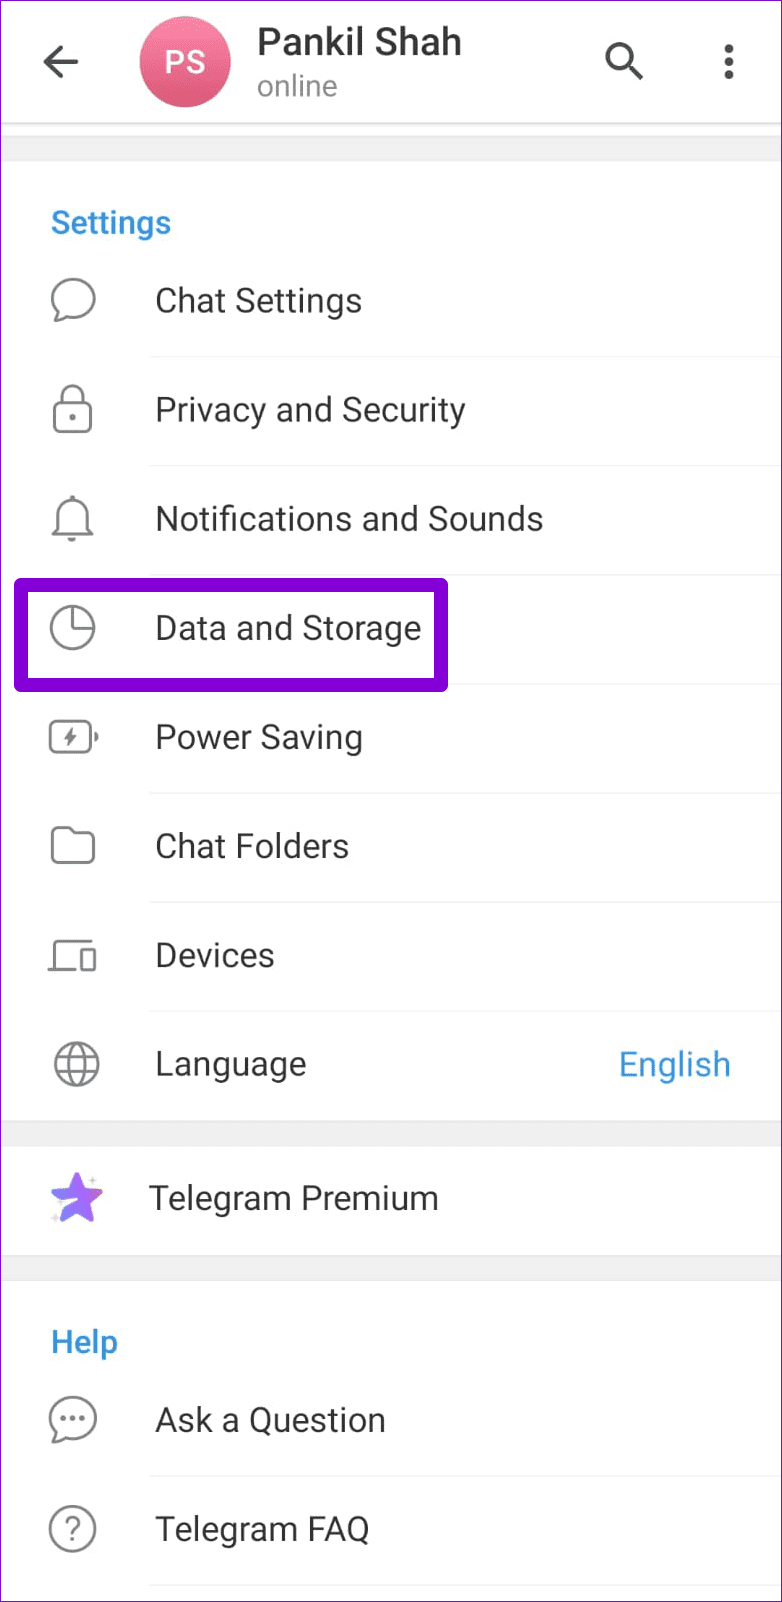Select the purple star icon for Telegram Premium
Screen dimensions: 782x1602
[x=76, y=1198]
